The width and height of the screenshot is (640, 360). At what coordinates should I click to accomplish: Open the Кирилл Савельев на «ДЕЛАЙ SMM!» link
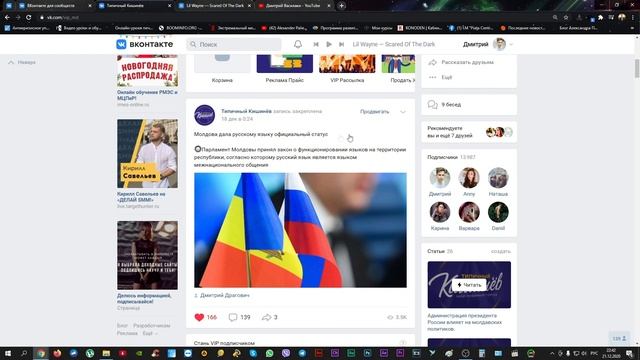coord(141,197)
